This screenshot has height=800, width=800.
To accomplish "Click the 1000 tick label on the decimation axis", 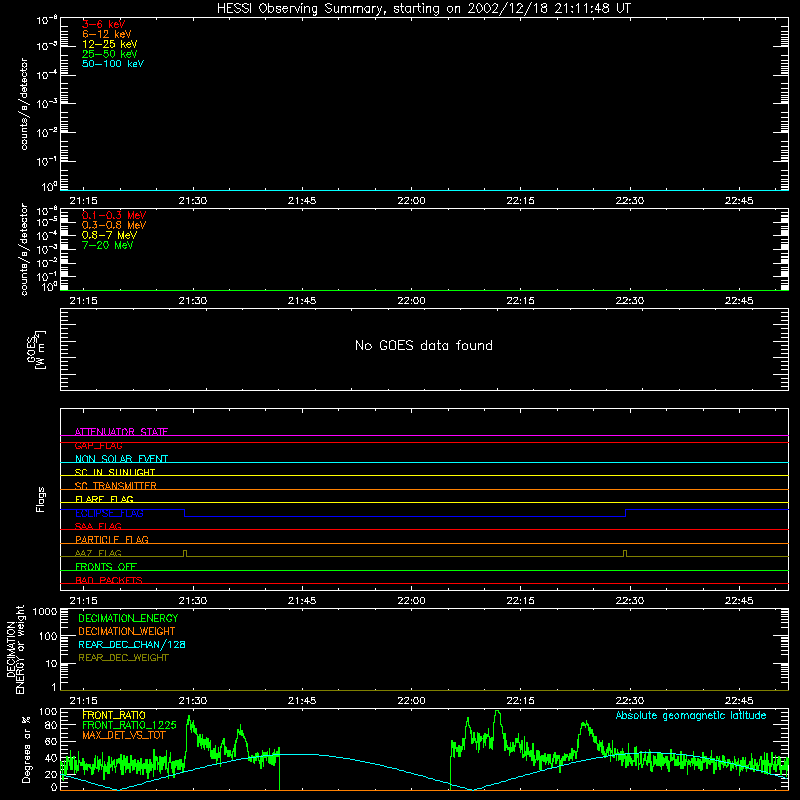I will coord(45,612).
